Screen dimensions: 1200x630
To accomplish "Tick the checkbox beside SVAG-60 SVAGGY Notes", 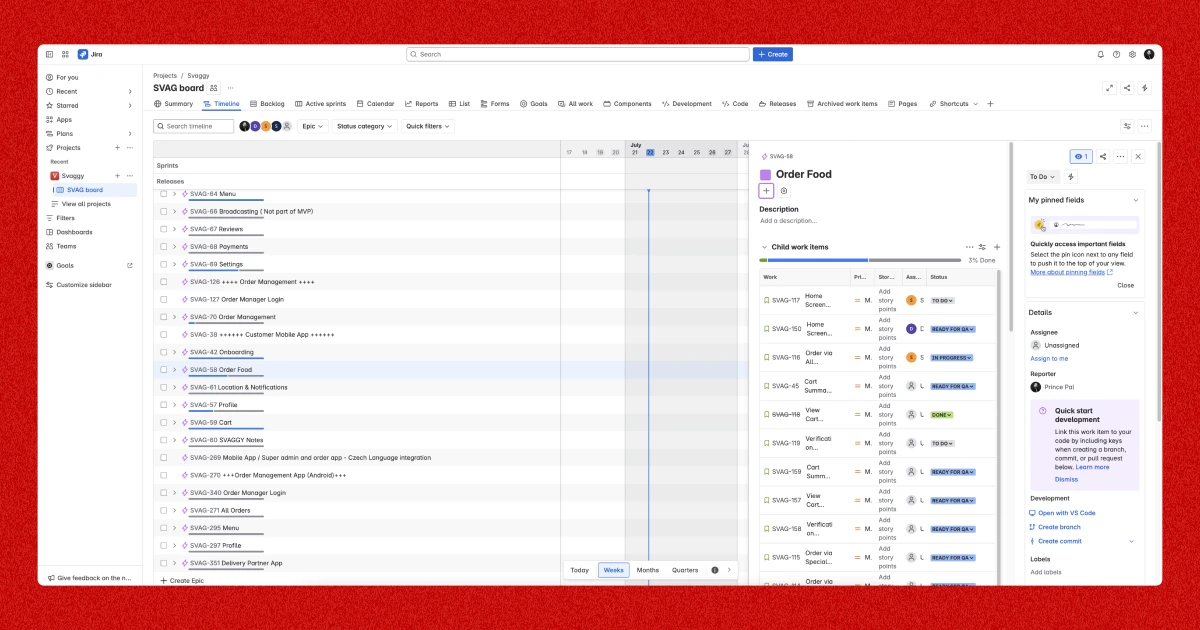I will pyautogui.click(x=163, y=440).
